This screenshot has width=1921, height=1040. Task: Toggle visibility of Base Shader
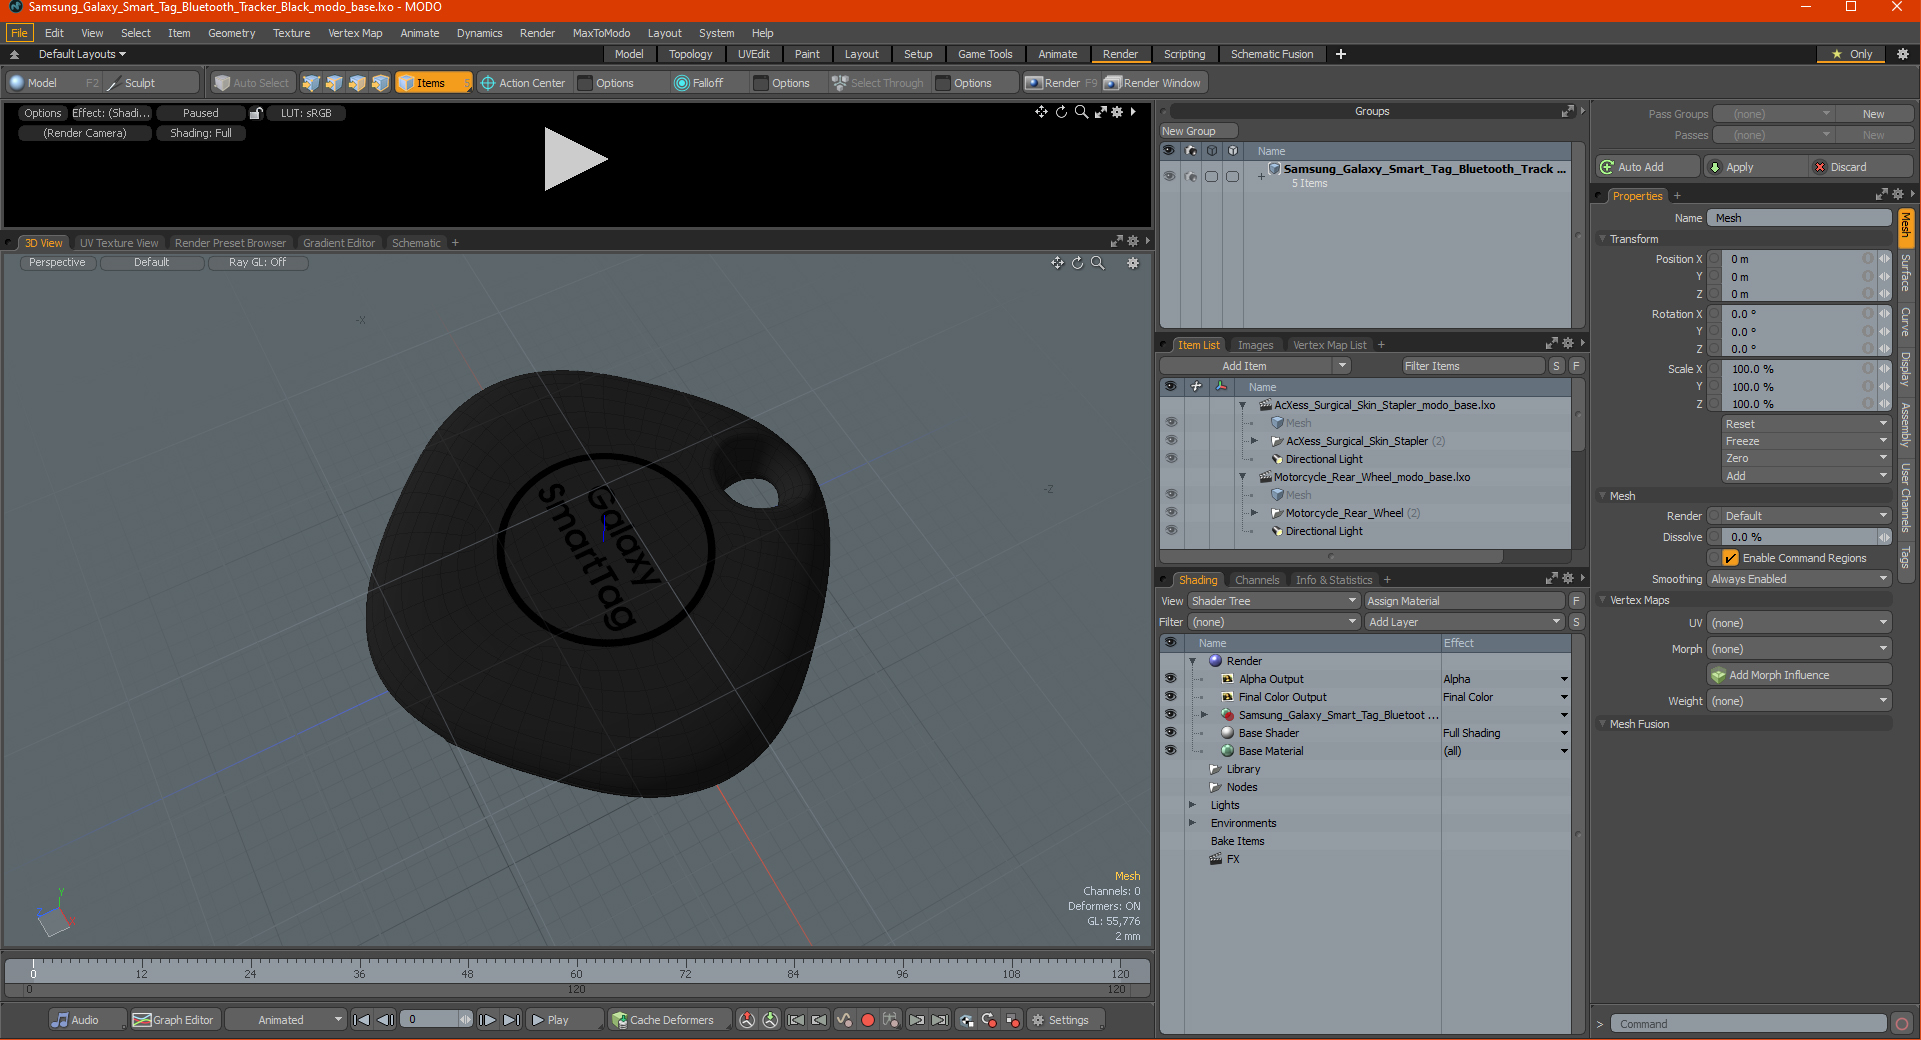1170,733
